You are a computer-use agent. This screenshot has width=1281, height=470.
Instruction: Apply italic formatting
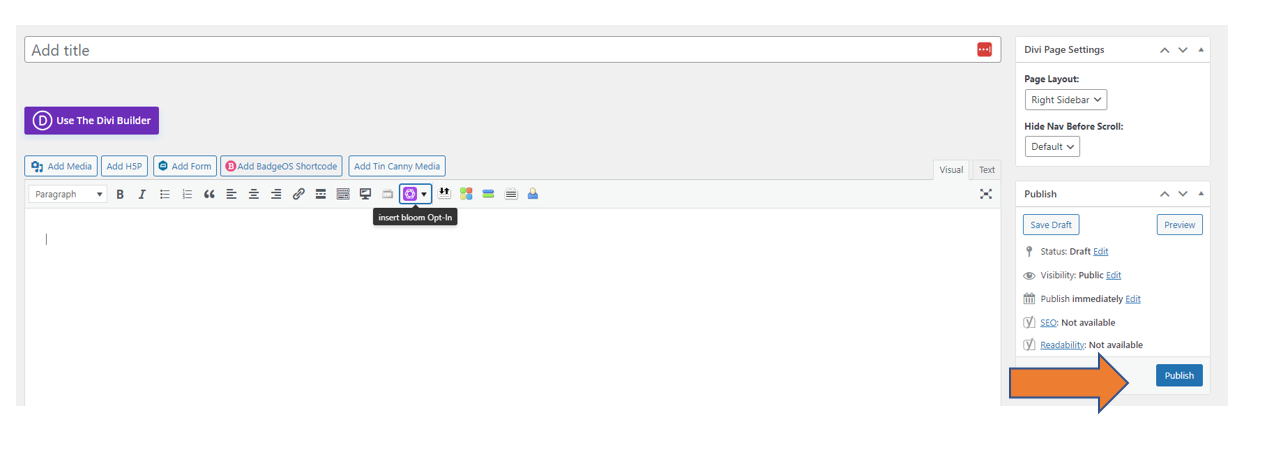(142, 194)
